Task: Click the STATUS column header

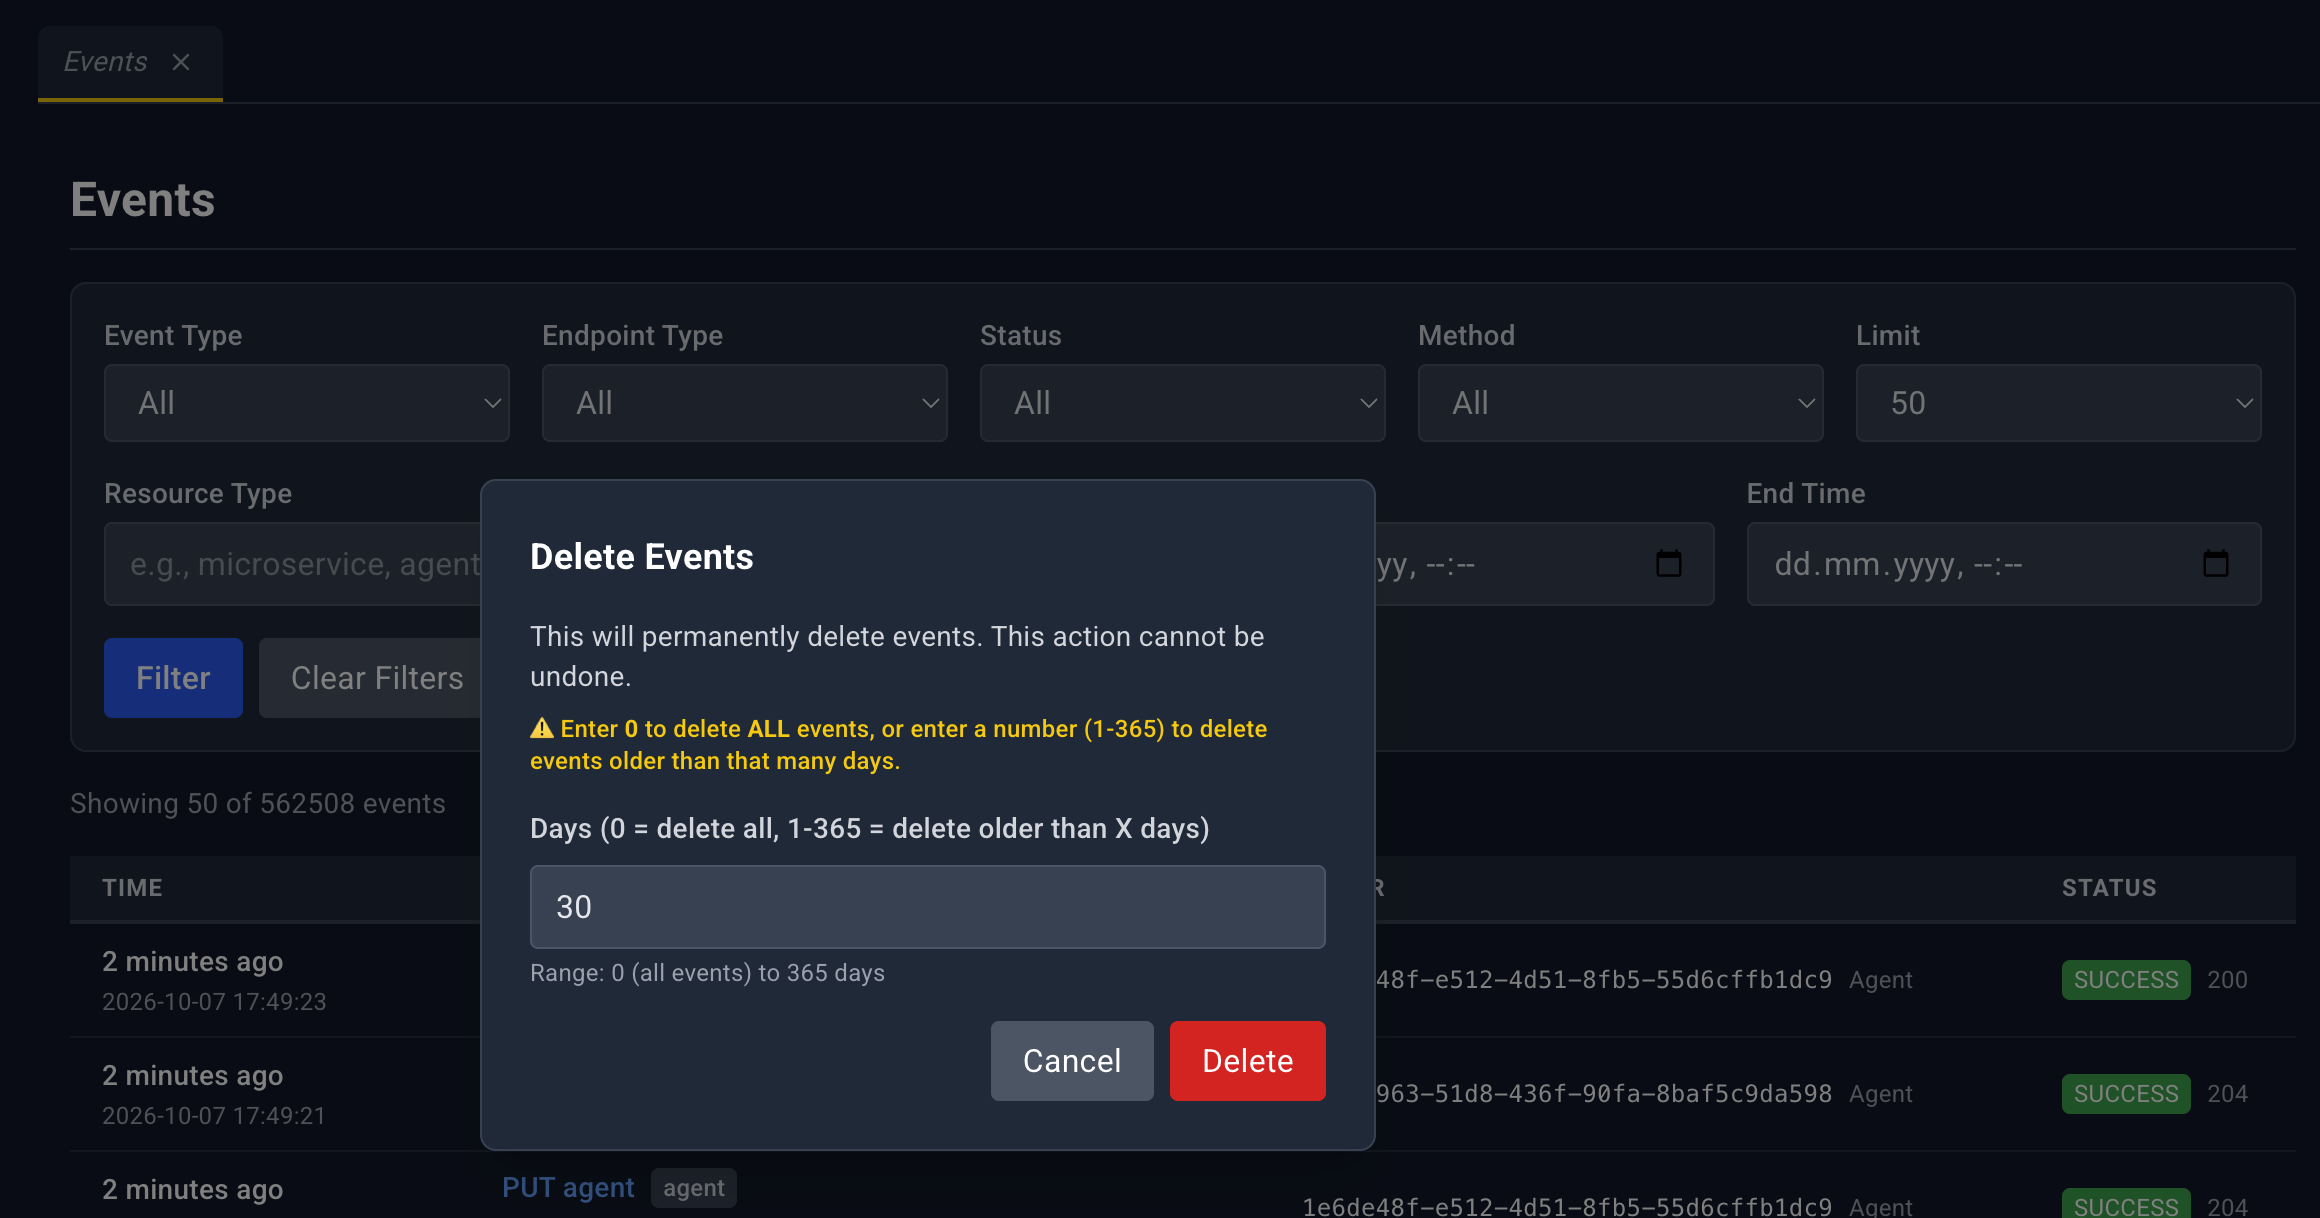Action: click(2109, 888)
